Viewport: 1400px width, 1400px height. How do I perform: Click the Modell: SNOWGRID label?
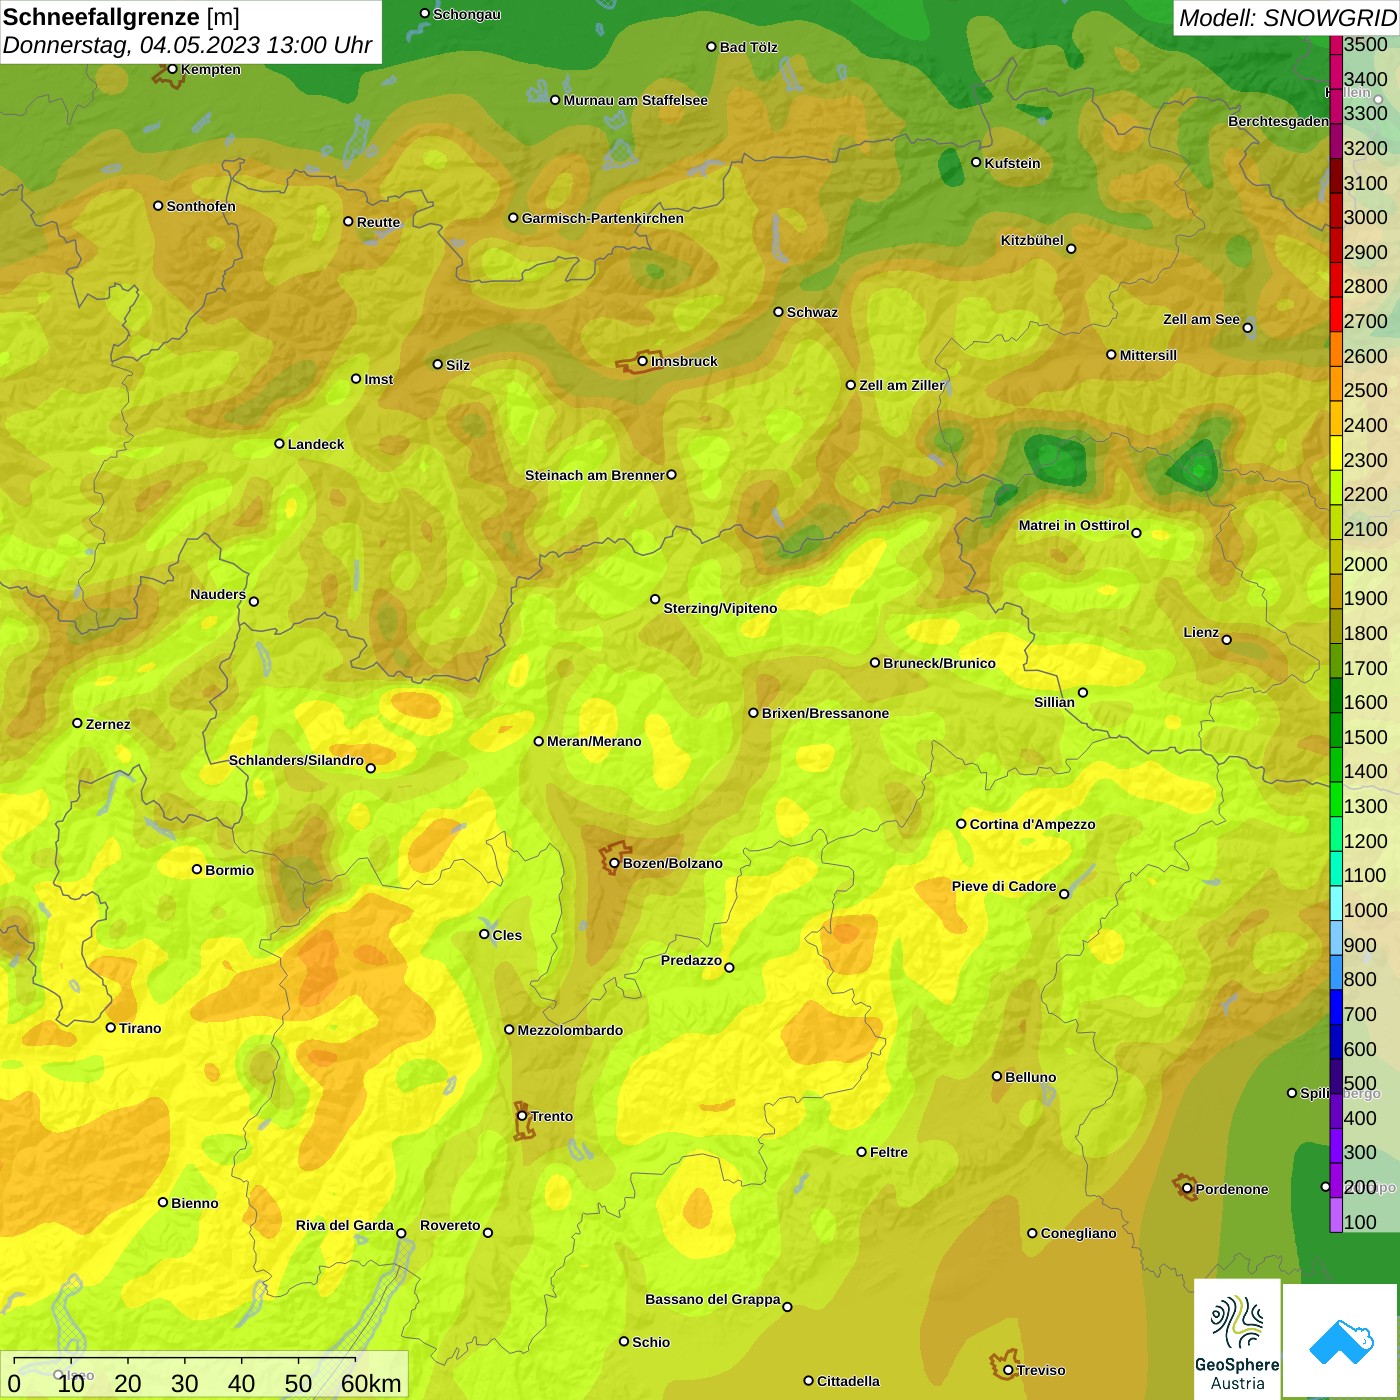[x=1287, y=18]
